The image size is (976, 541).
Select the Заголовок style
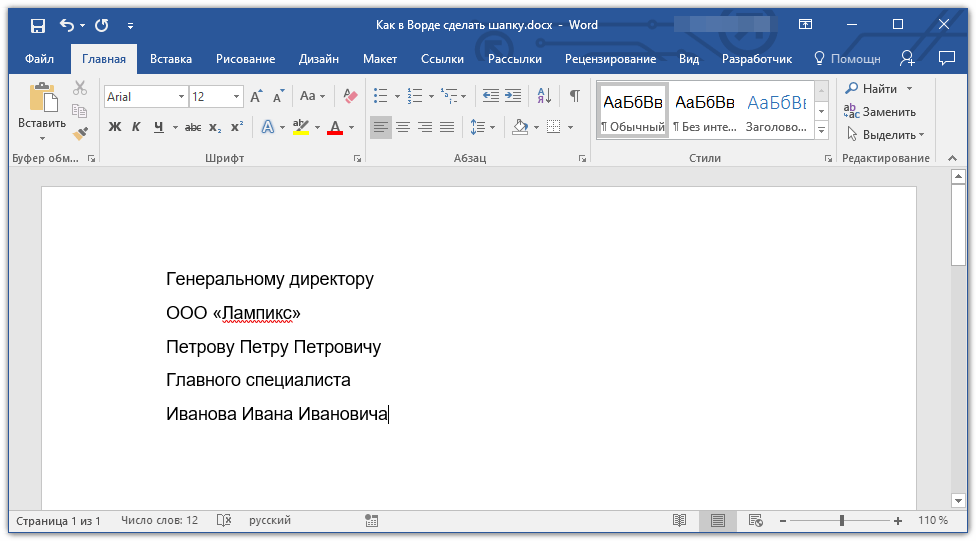[776, 111]
